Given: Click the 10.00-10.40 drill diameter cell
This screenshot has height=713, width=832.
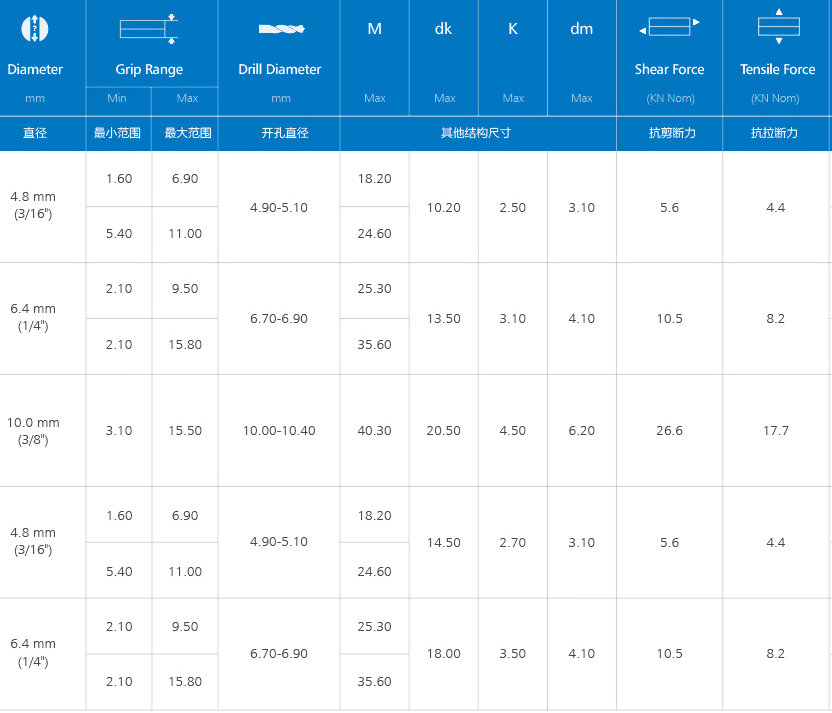Looking at the screenshot, I should [x=279, y=431].
